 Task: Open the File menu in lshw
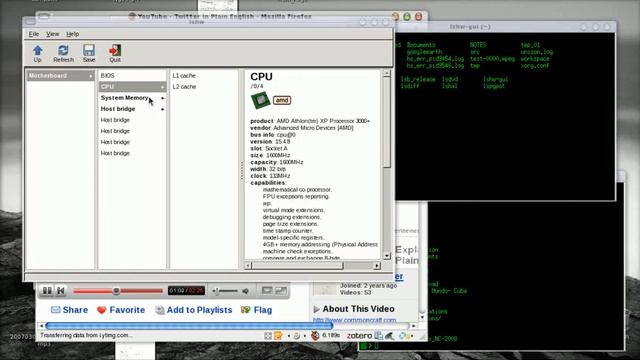pyautogui.click(x=33, y=34)
